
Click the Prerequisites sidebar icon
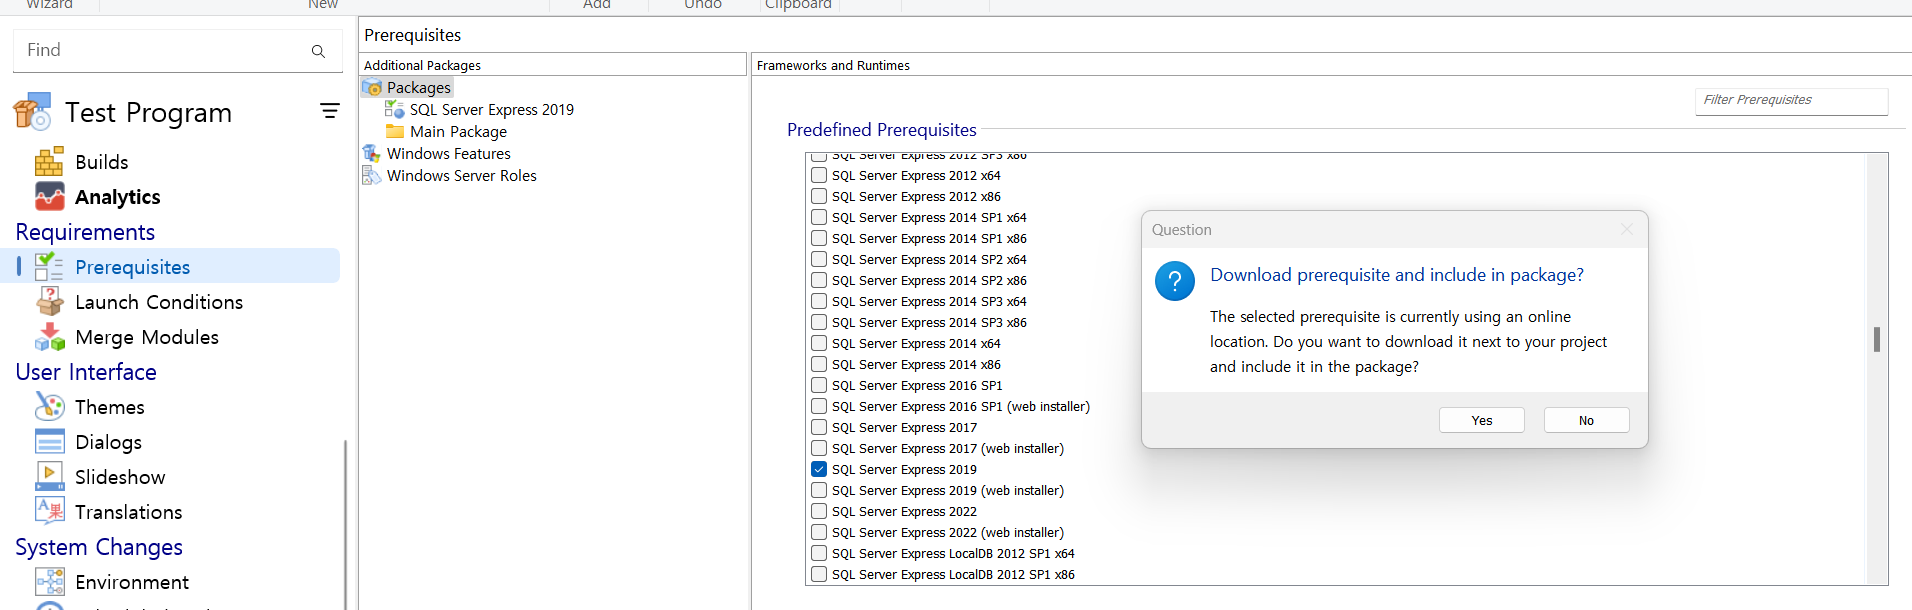[x=49, y=267]
